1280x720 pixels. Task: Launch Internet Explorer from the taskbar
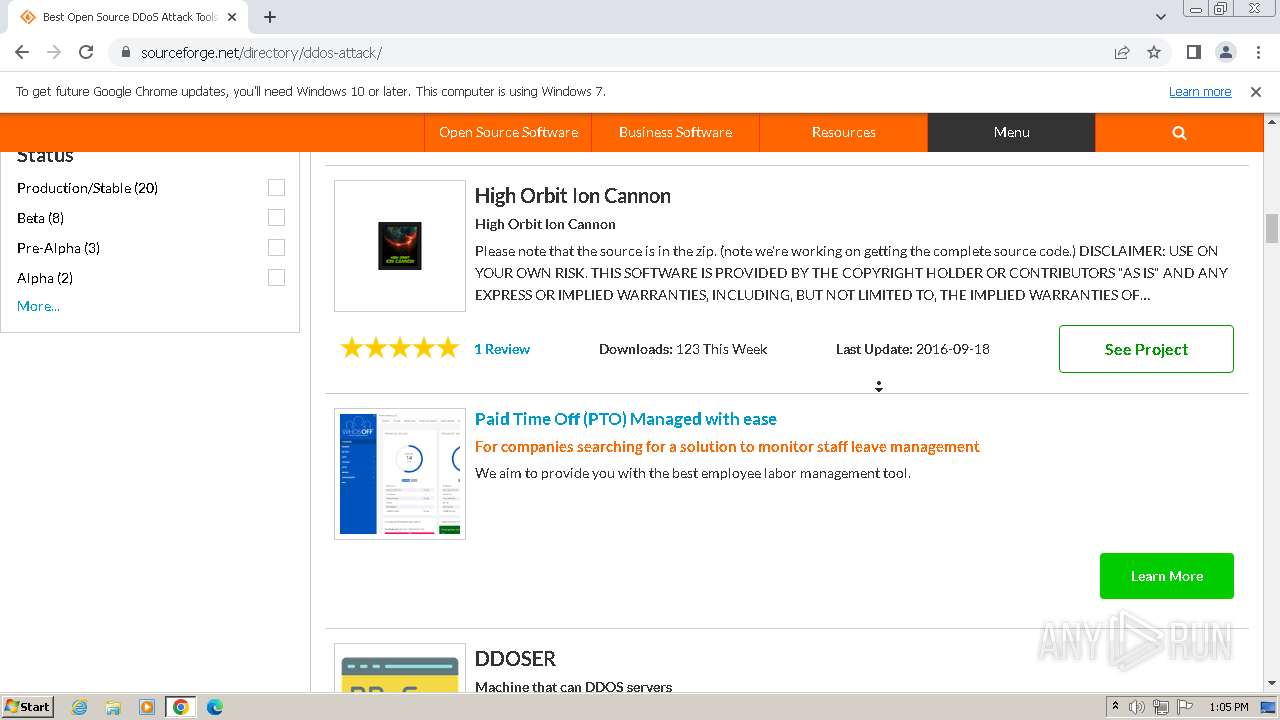coord(79,707)
